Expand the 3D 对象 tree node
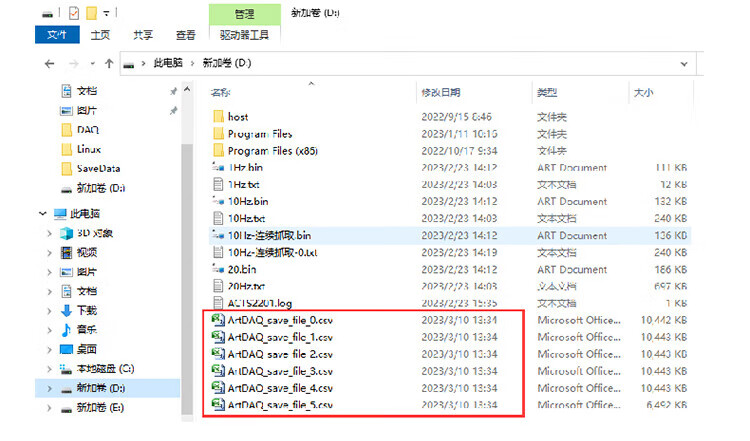The width and height of the screenshot is (750, 441). (x=49, y=233)
